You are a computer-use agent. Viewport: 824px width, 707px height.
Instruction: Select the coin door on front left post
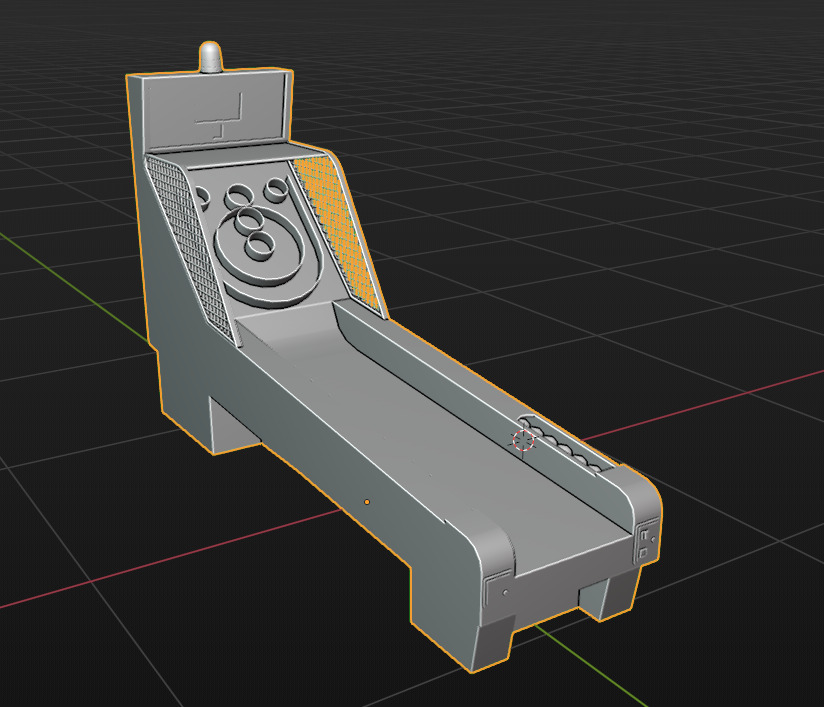(497, 589)
